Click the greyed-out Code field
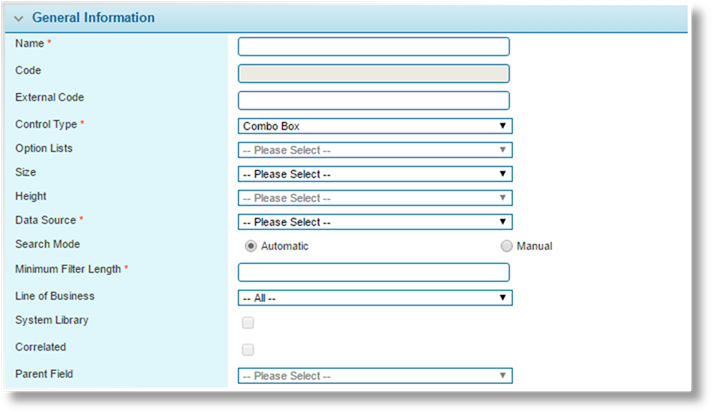This screenshot has height=412, width=712. coord(374,74)
